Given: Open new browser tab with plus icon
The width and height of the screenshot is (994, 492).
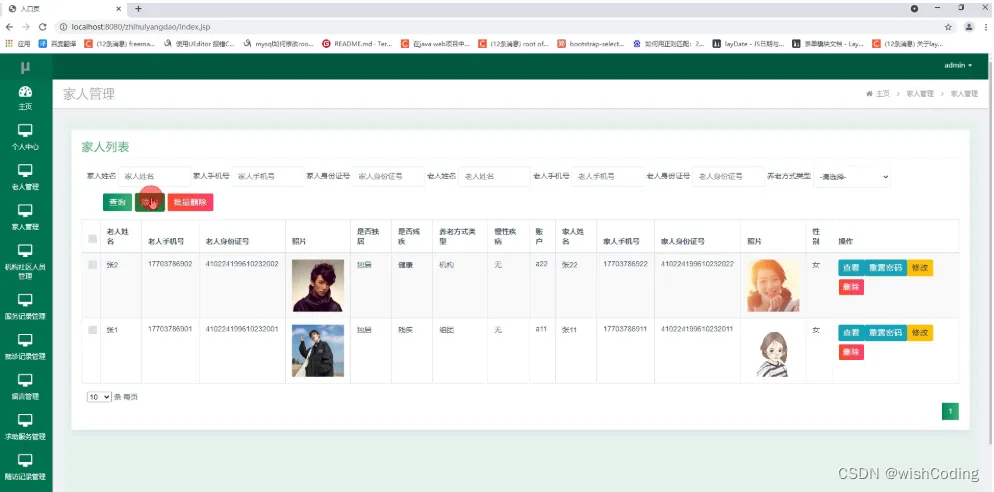Looking at the screenshot, I should [x=138, y=9].
